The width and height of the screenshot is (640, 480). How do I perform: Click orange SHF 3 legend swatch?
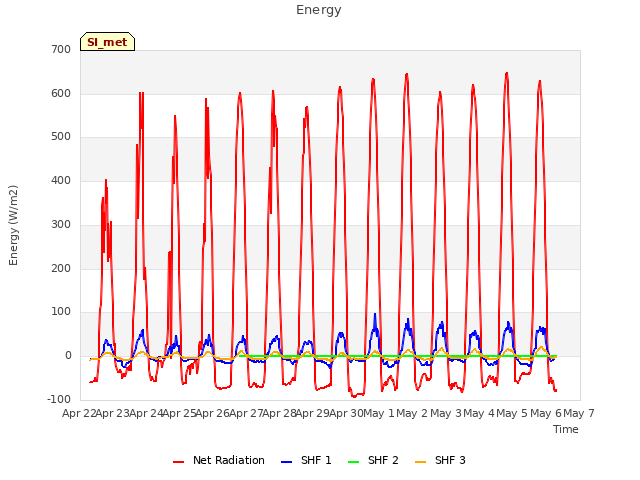coord(420,462)
